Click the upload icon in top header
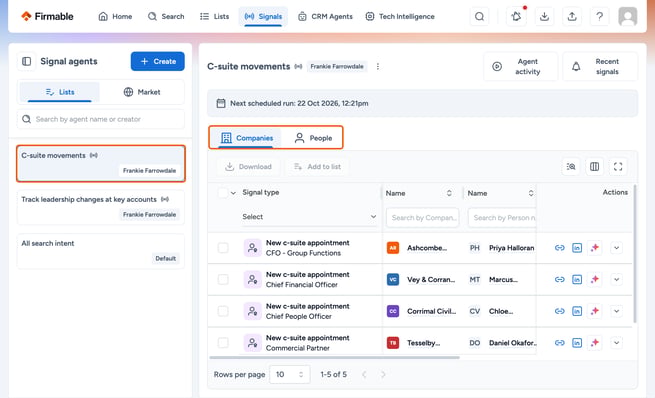655x398 pixels. coord(572,16)
